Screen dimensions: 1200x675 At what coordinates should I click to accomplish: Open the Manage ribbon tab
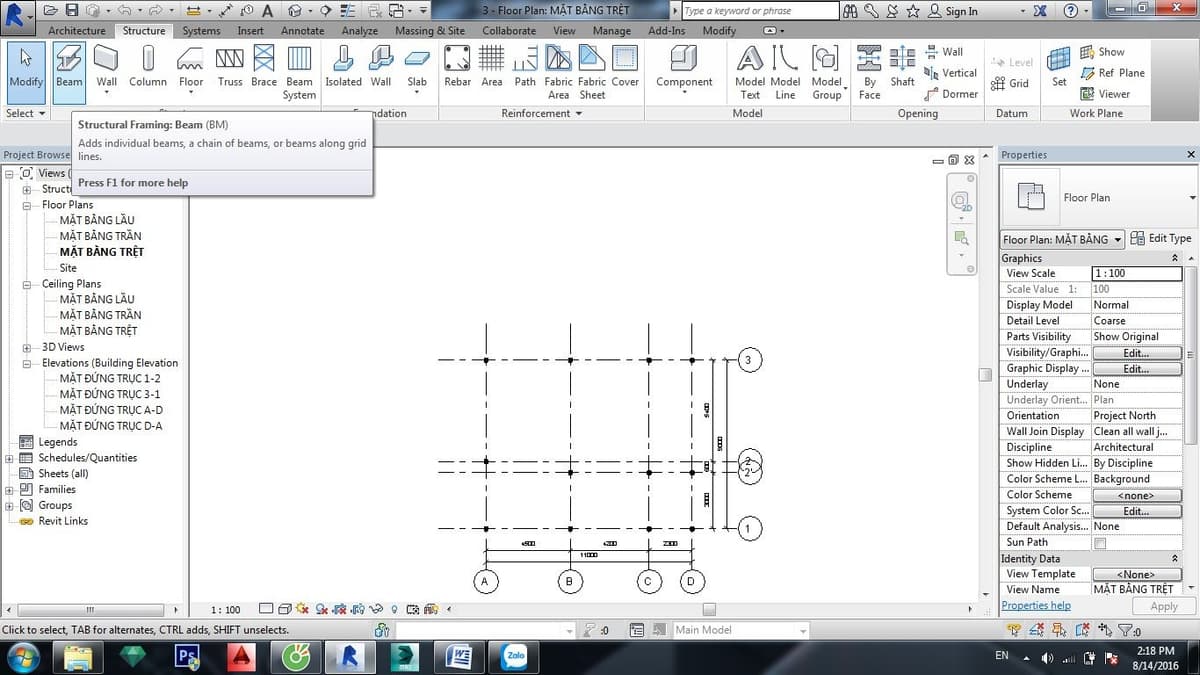pyautogui.click(x=611, y=31)
